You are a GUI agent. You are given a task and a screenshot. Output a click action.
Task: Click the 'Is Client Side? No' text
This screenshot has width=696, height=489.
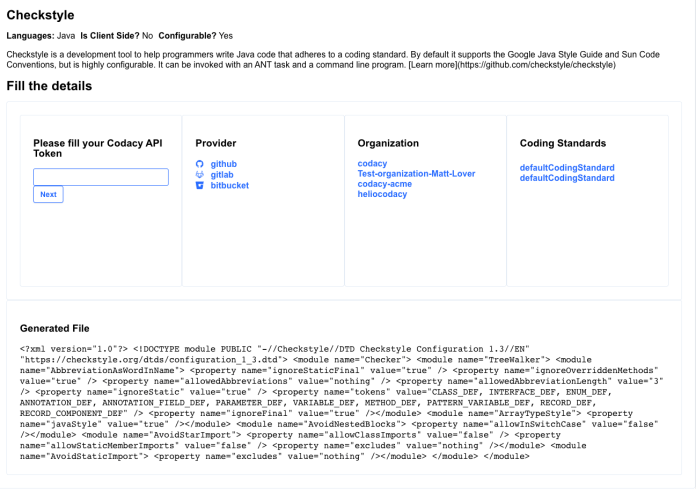pos(116,36)
